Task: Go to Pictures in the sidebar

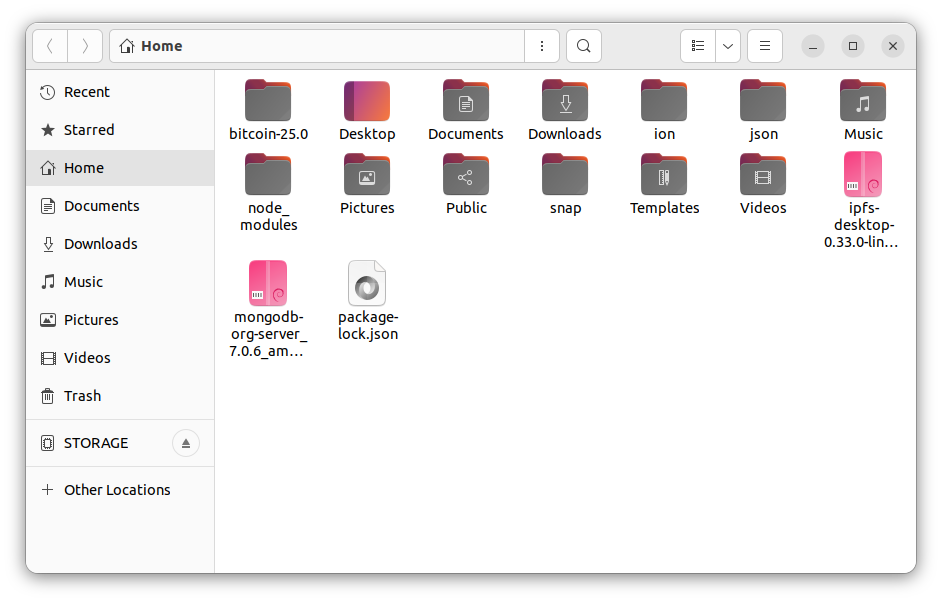Action: click(120, 320)
